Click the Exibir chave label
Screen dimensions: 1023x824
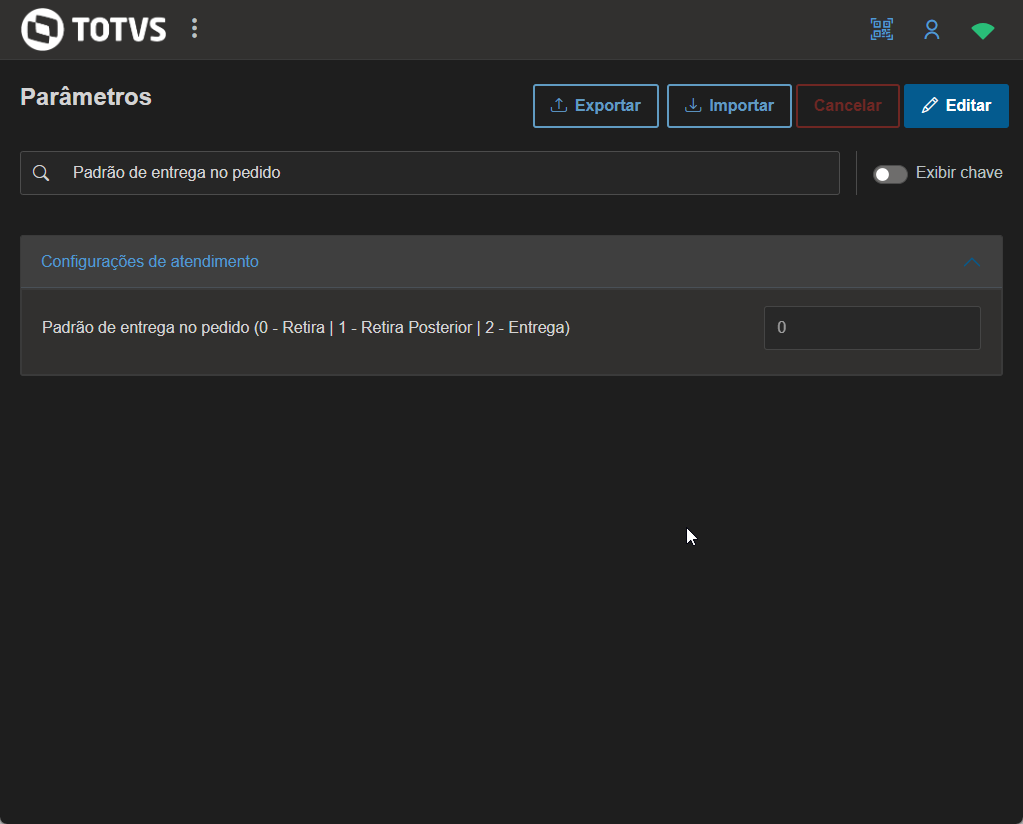(x=959, y=173)
